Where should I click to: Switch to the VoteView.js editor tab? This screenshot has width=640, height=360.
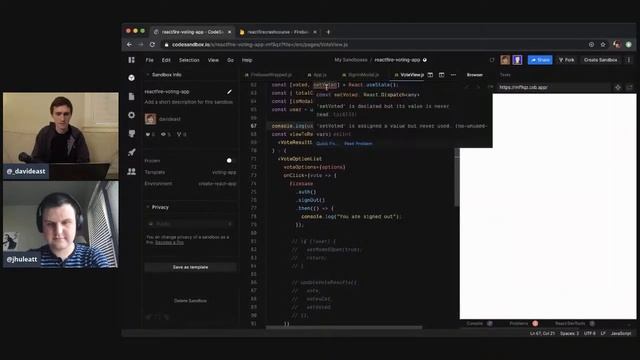(x=409, y=75)
